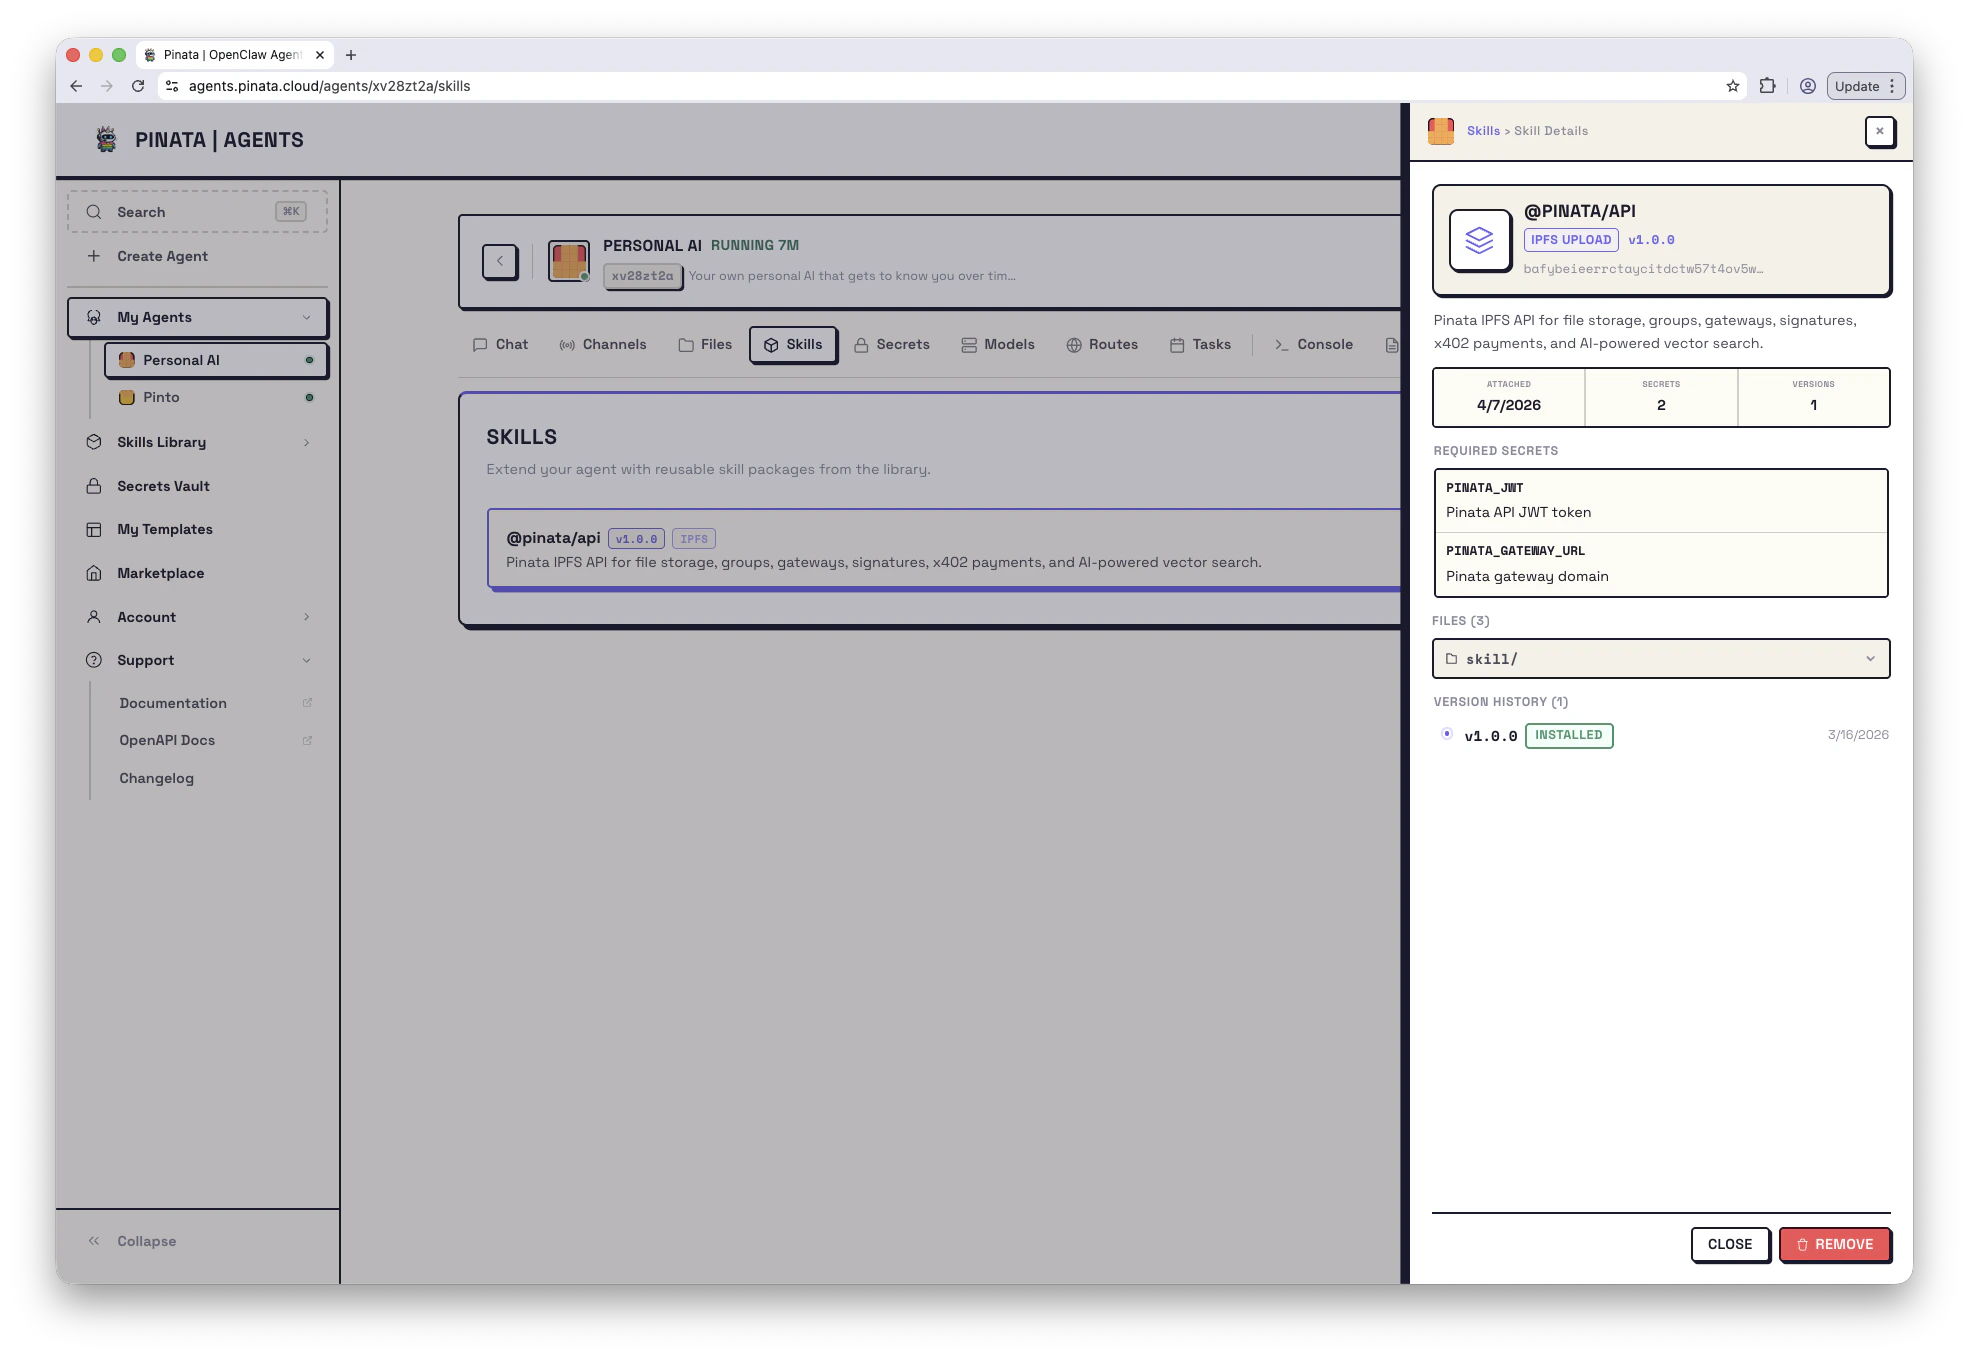Image resolution: width=1969 pixels, height=1358 pixels.
Task: Select the v1.0.0 version radio button
Action: click(x=1446, y=734)
